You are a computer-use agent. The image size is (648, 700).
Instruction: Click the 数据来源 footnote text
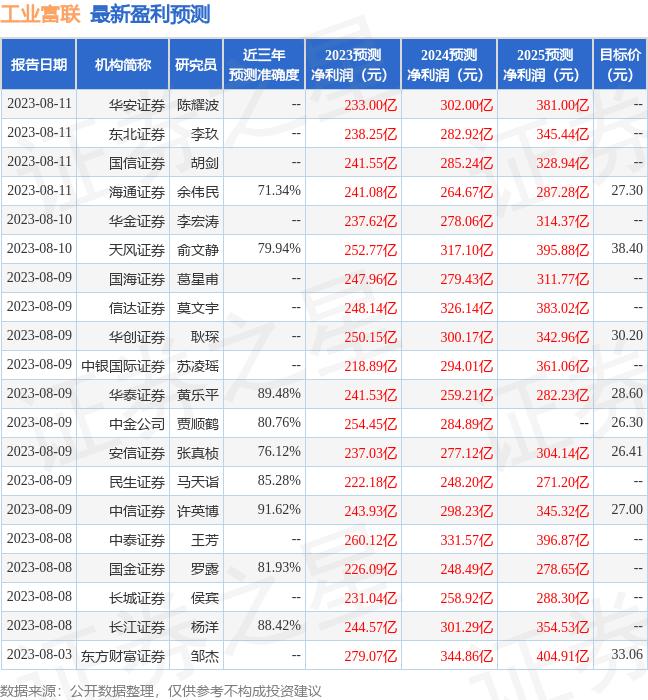(161, 691)
